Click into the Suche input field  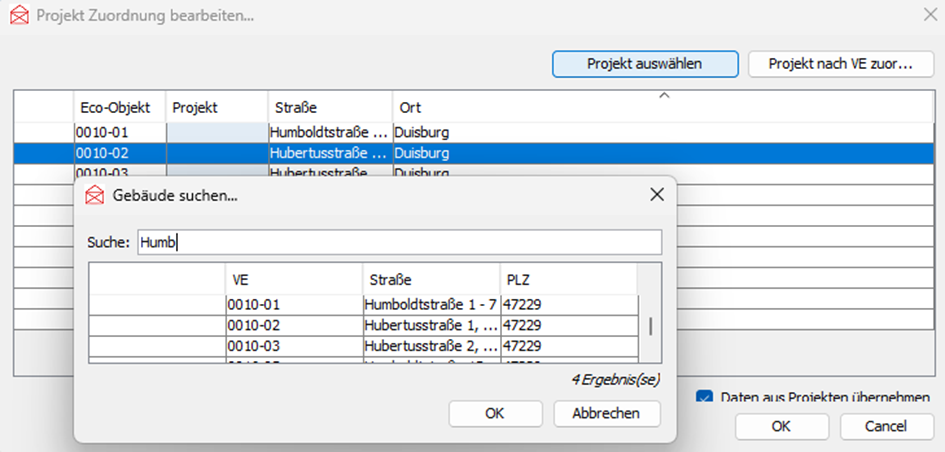(x=400, y=242)
